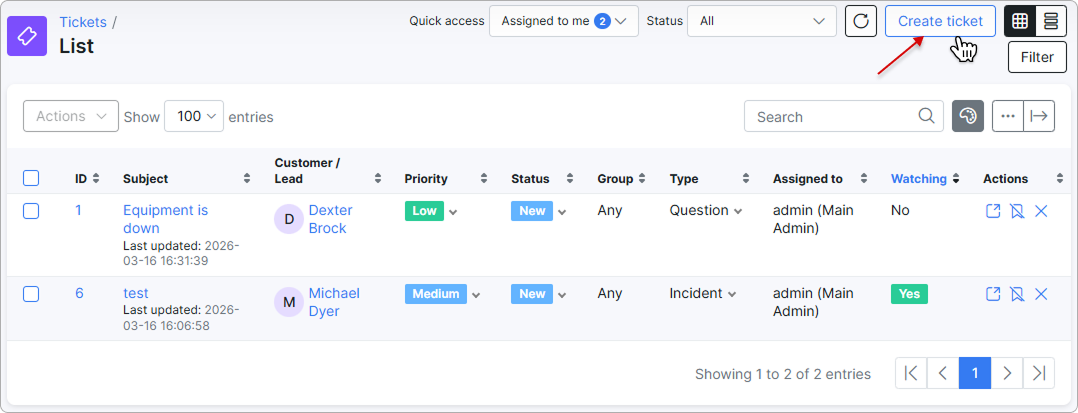Click page 1 pagination button
The height and width of the screenshot is (413, 1078).
[975, 373]
